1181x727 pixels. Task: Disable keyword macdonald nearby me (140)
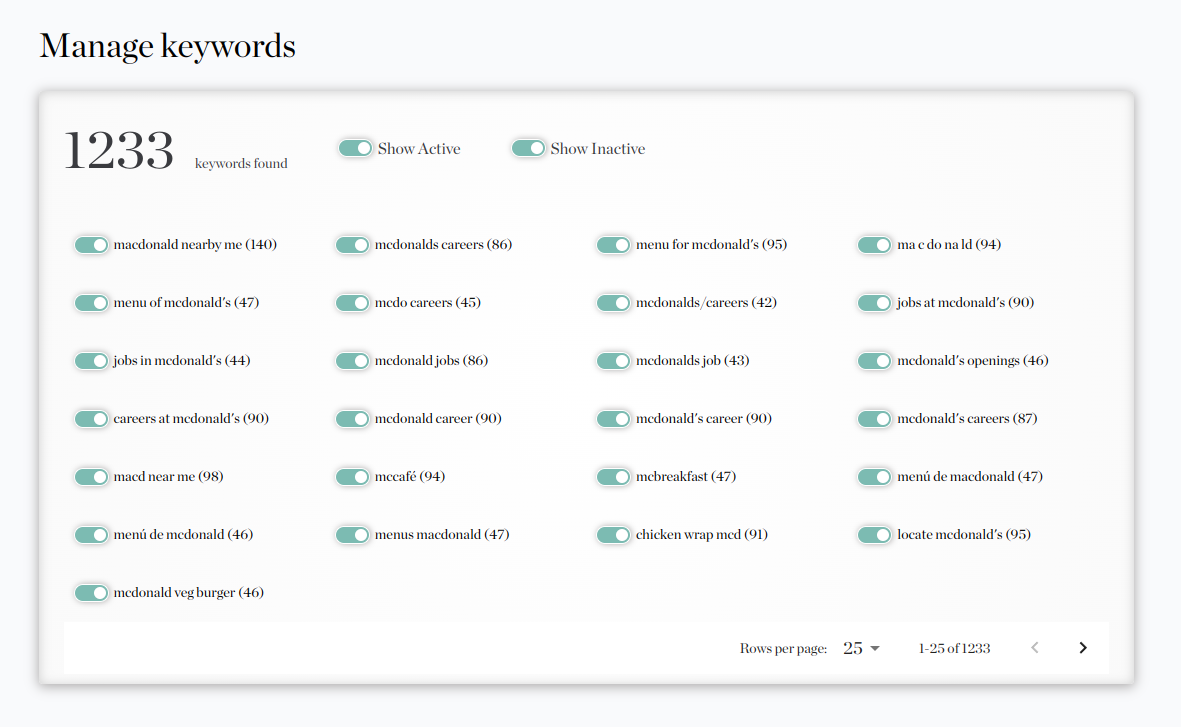(x=91, y=245)
